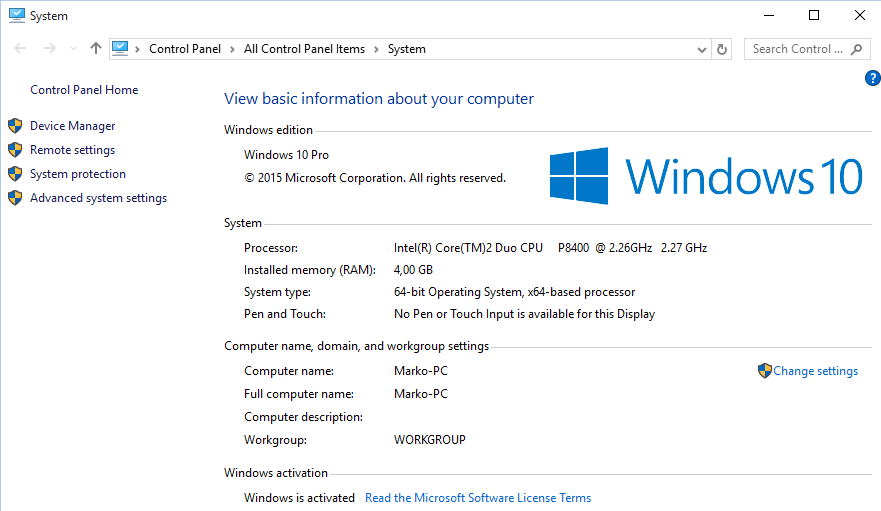This screenshot has height=511, width=881.
Task: Click the search magnifier icon
Action: click(x=856, y=49)
